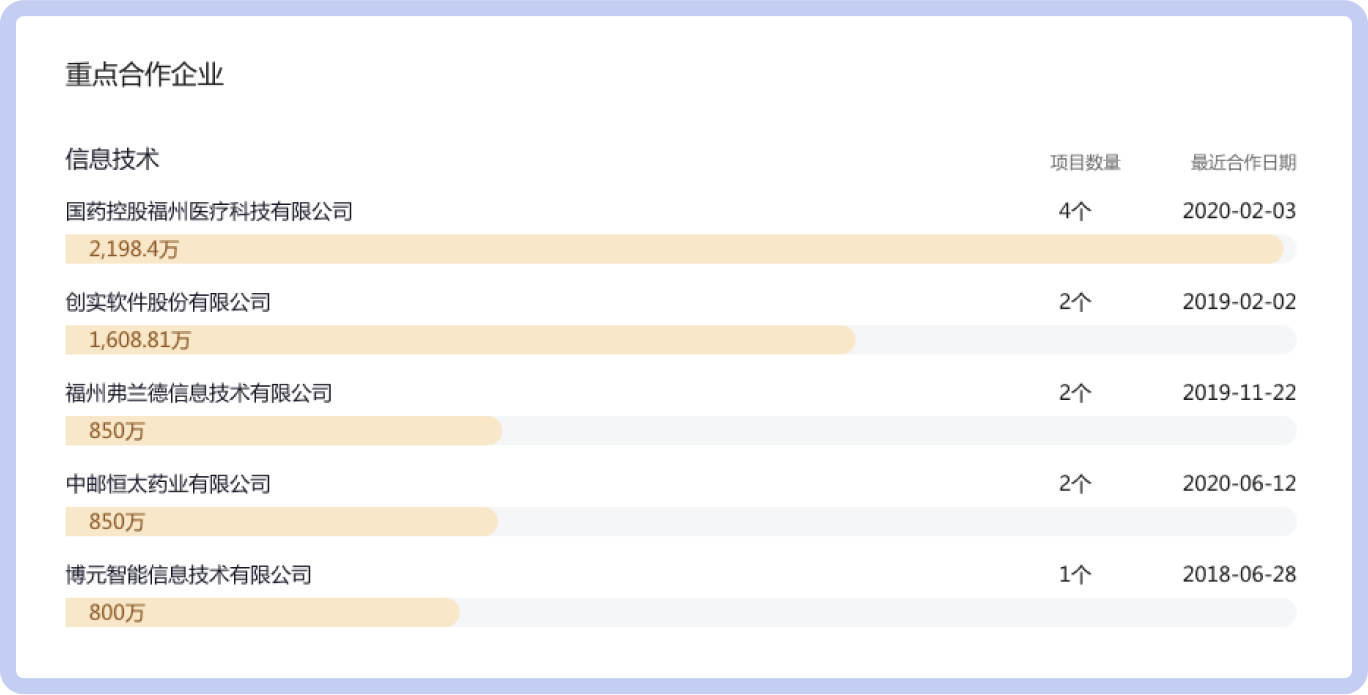Click the 800万 progress bar
This screenshot has height=695, width=1368.
tap(681, 613)
